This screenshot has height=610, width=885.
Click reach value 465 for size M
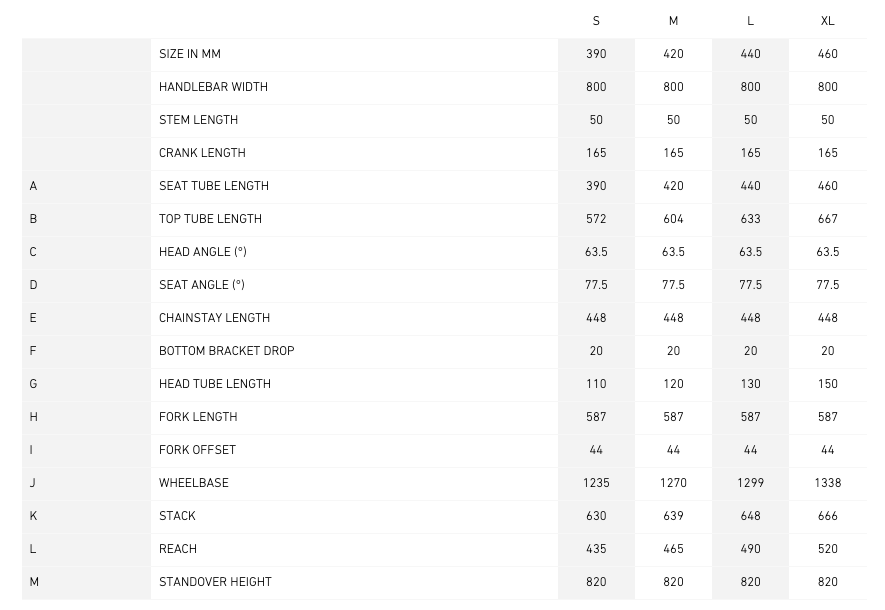point(673,549)
